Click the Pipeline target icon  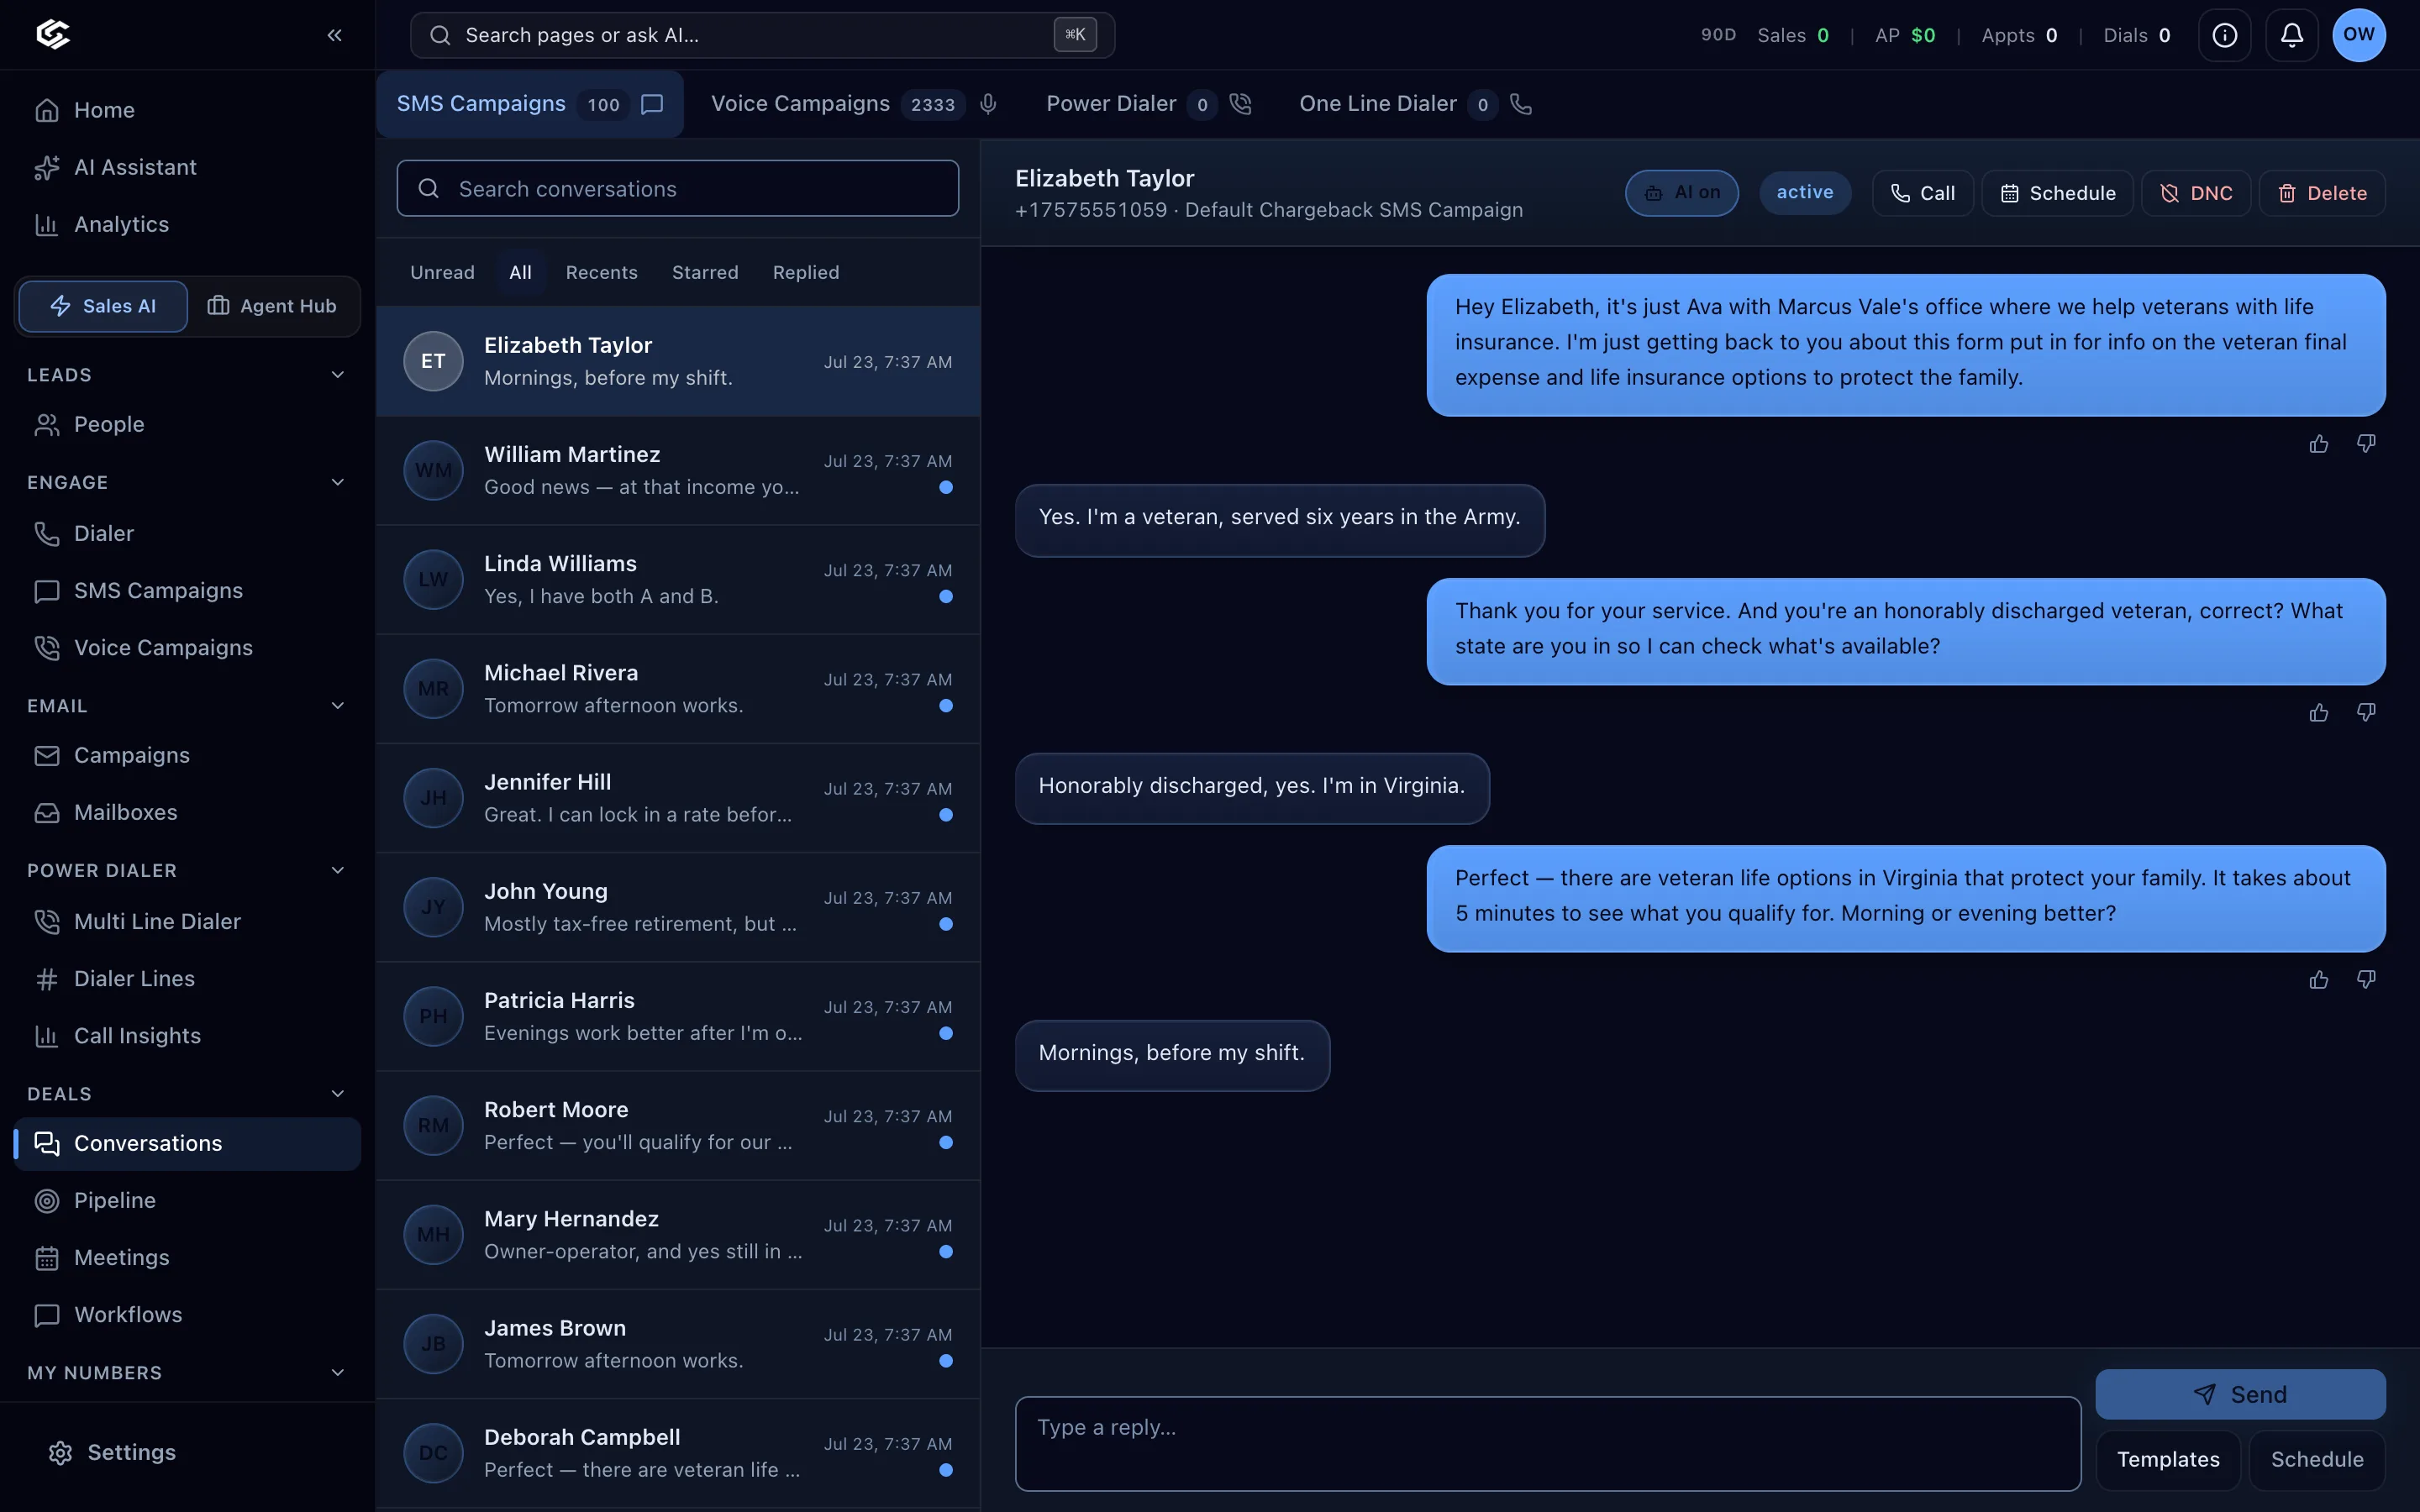pos(47,1200)
